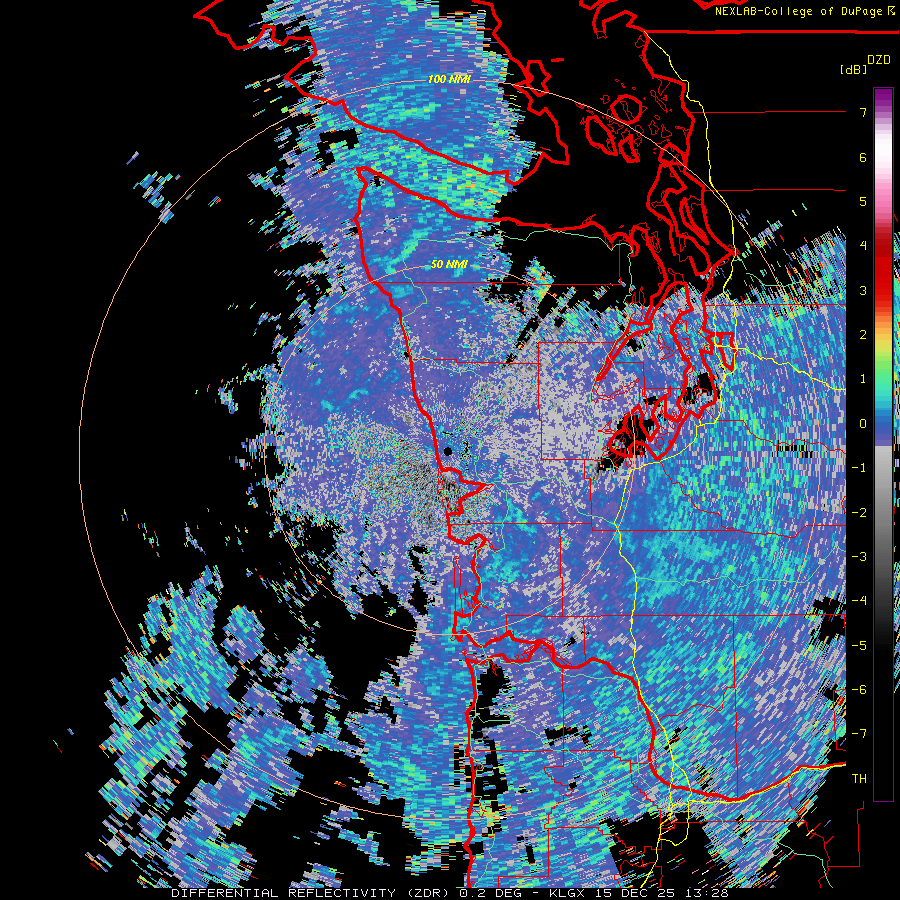The height and width of the screenshot is (900, 900).
Task: Select the -2 value on the scale
Action: coord(859,513)
